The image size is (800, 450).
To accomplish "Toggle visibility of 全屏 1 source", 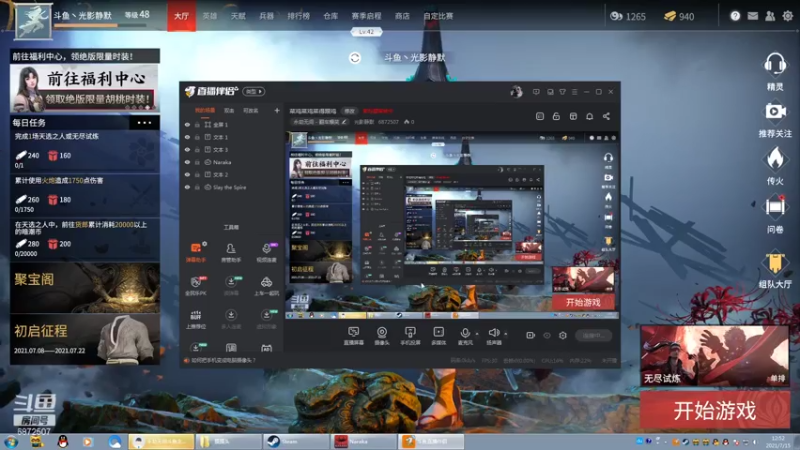I will (x=187, y=124).
